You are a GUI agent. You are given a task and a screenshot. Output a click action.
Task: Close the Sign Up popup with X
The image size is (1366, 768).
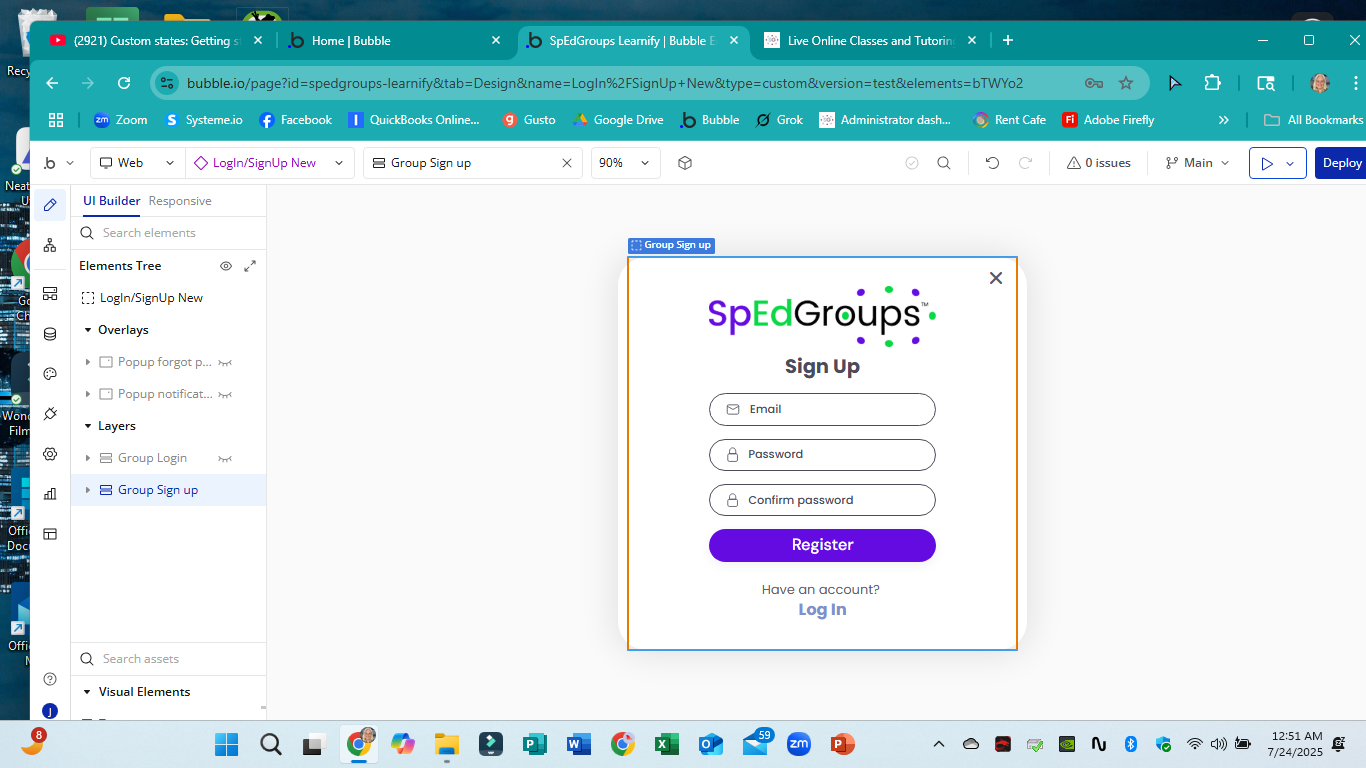[x=995, y=278]
